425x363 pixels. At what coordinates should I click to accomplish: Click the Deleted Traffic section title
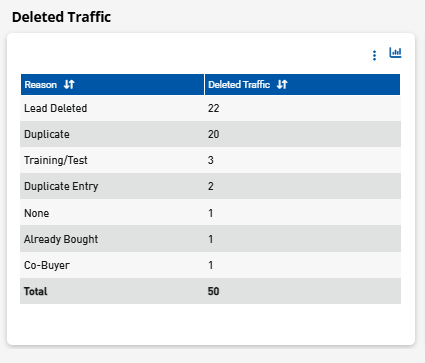tap(61, 17)
